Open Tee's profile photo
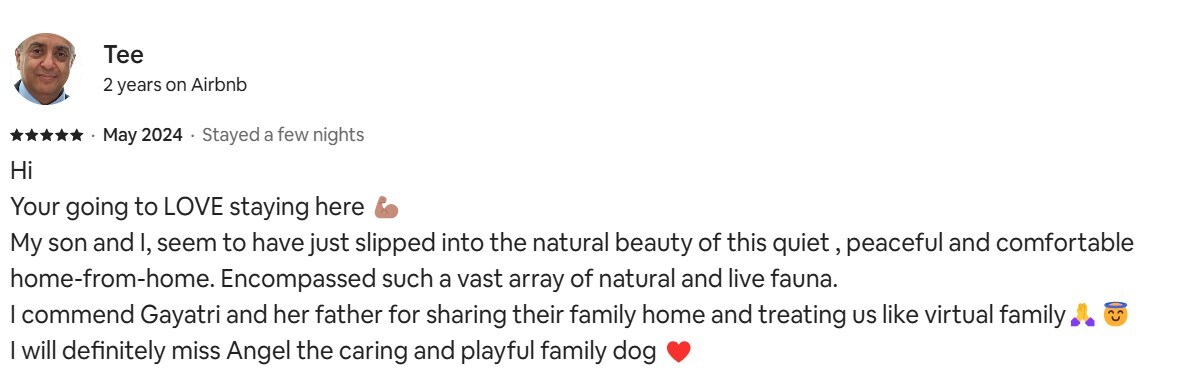 pos(46,69)
